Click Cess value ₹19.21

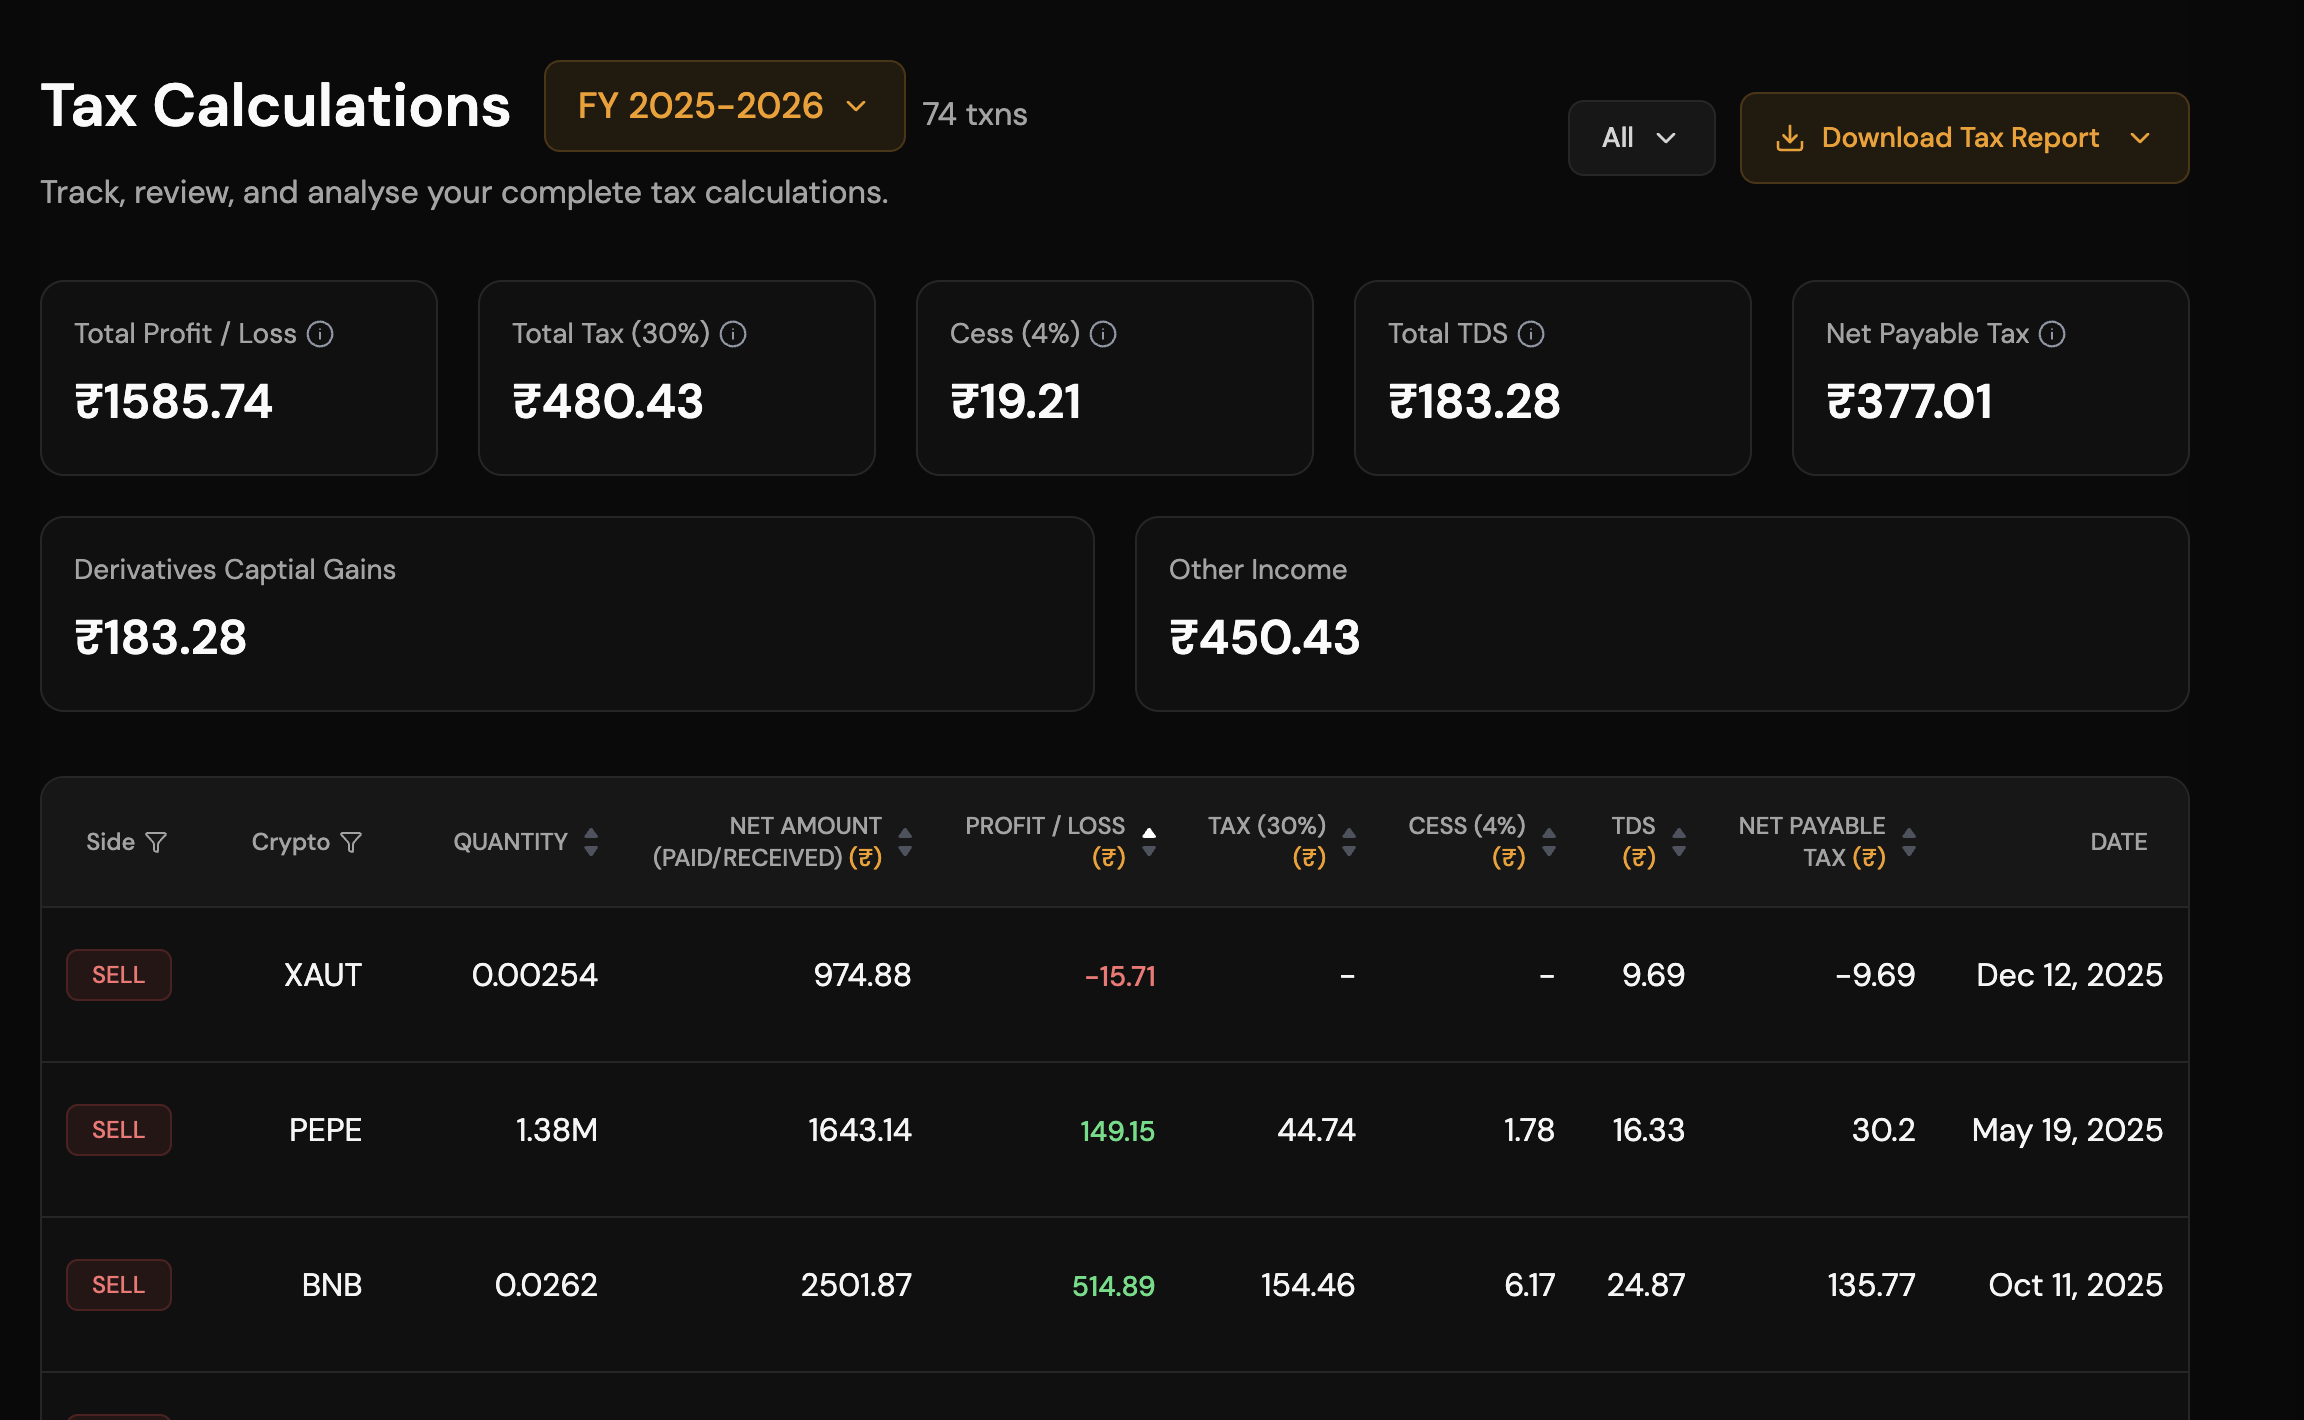(1015, 402)
